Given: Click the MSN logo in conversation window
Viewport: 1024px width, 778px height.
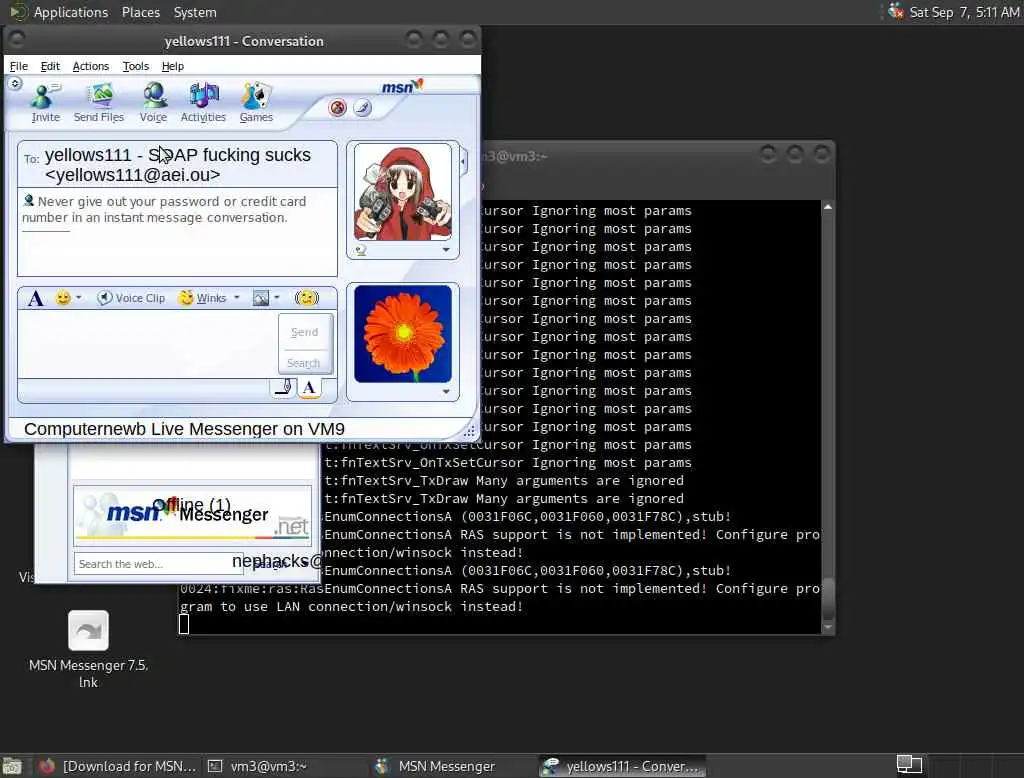Looking at the screenshot, I should [x=402, y=86].
